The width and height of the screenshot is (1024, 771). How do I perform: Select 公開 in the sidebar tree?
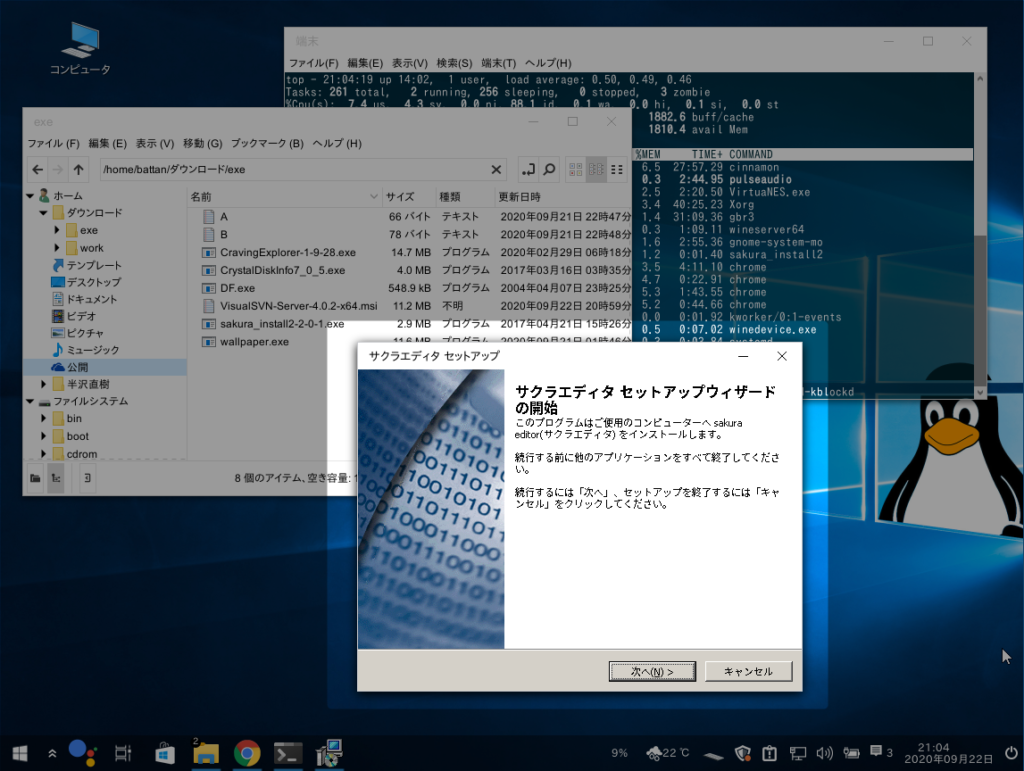[77, 367]
